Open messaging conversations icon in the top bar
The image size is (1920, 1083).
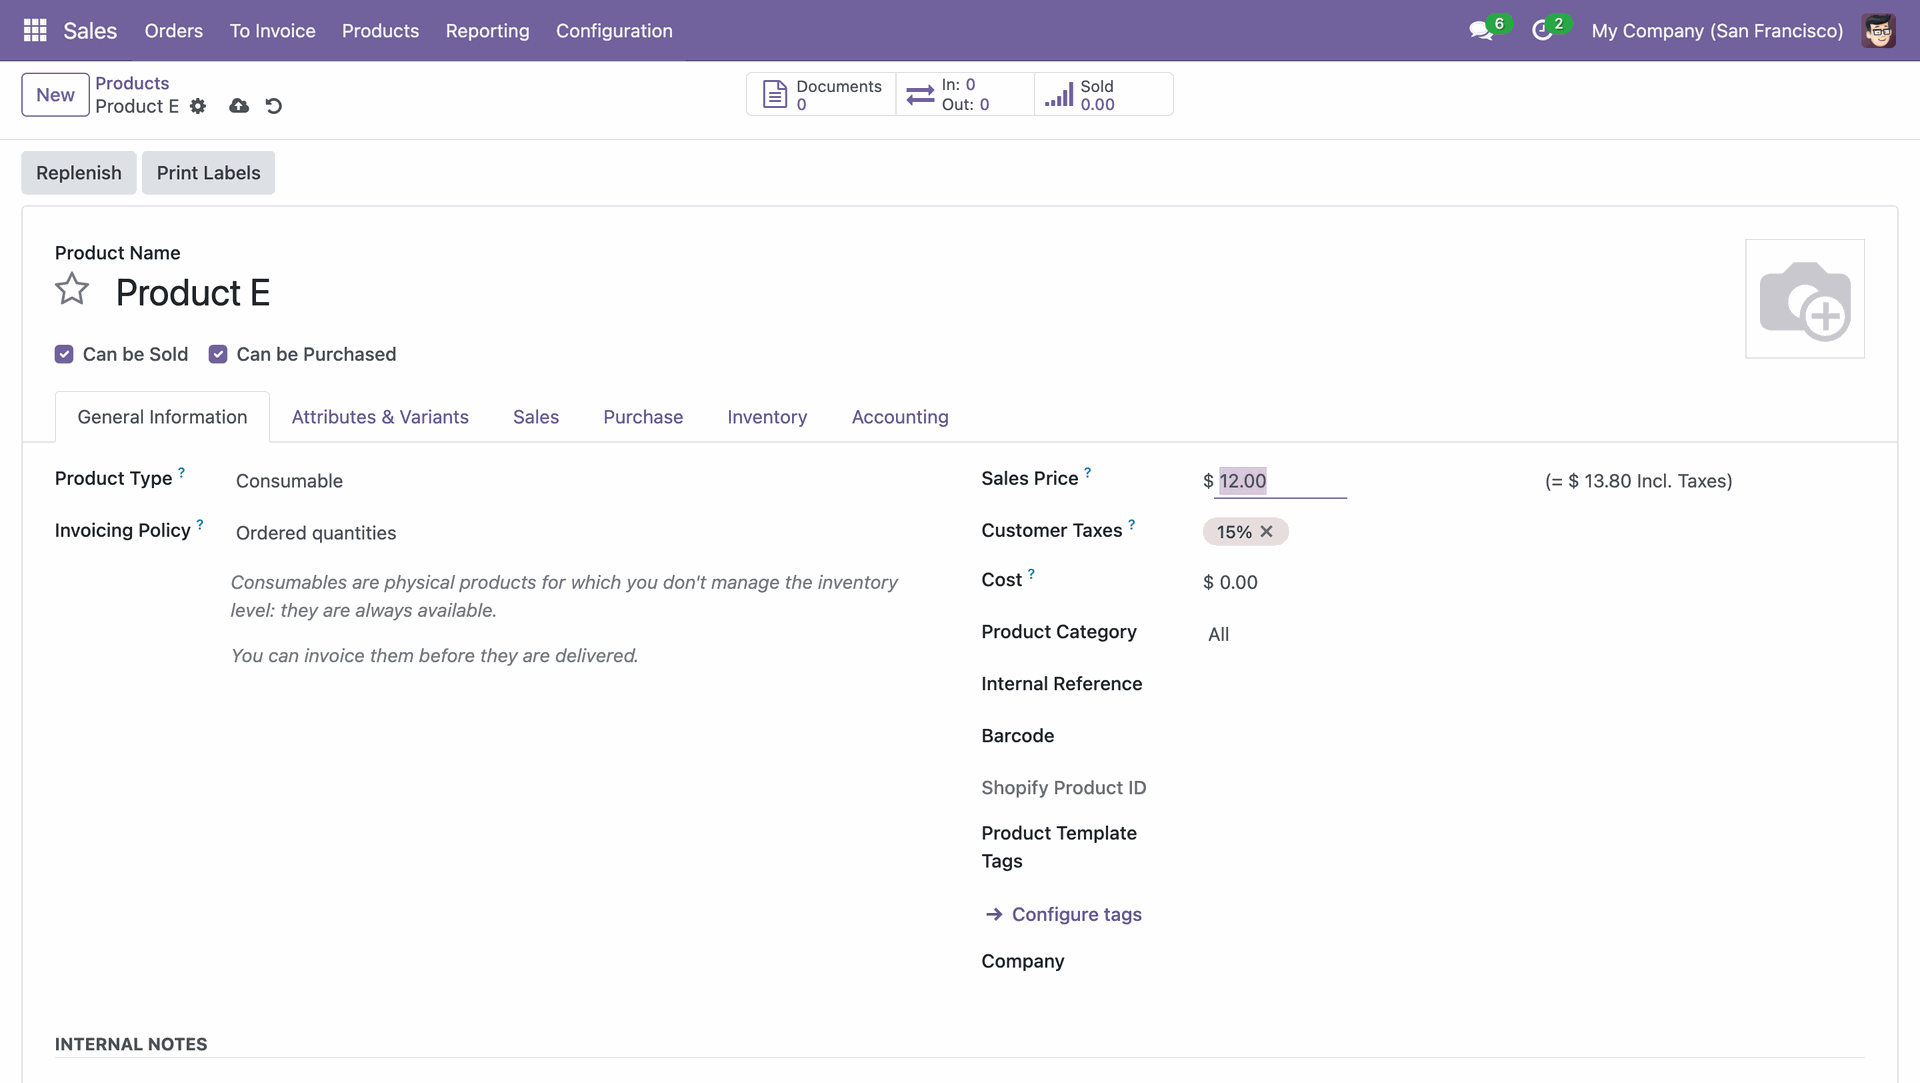pyautogui.click(x=1481, y=31)
